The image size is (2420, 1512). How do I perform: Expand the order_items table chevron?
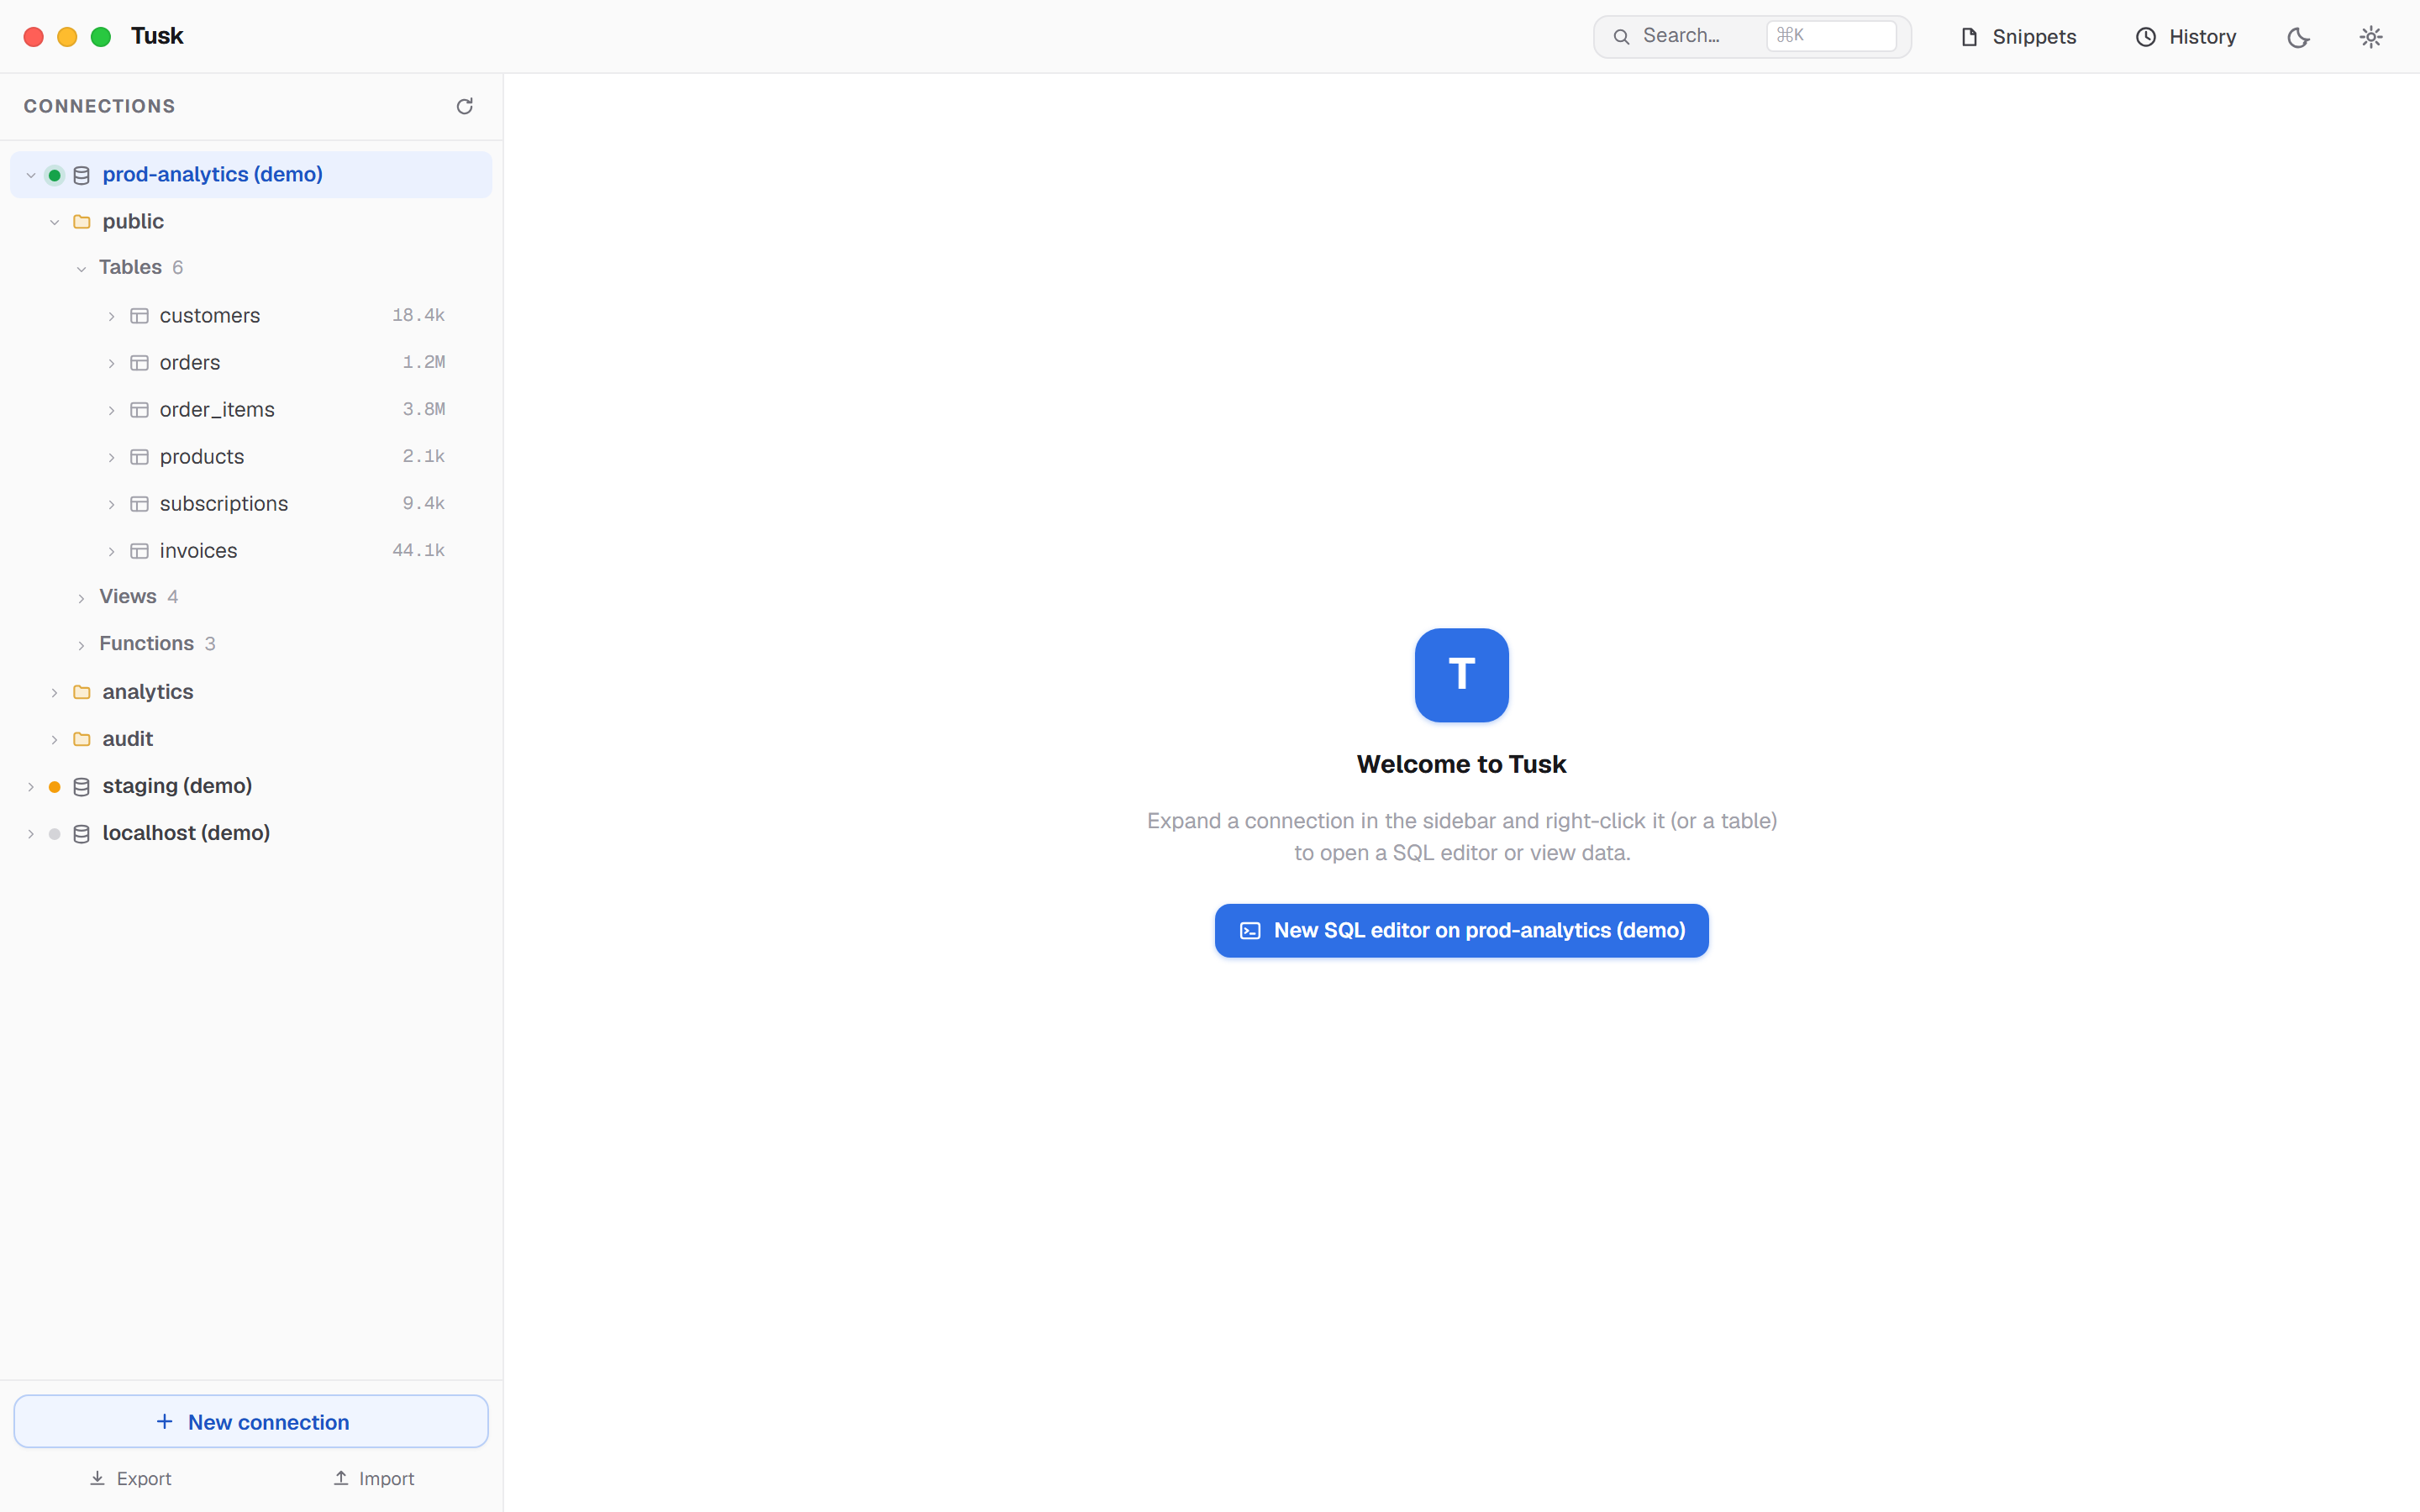(111, 410)
